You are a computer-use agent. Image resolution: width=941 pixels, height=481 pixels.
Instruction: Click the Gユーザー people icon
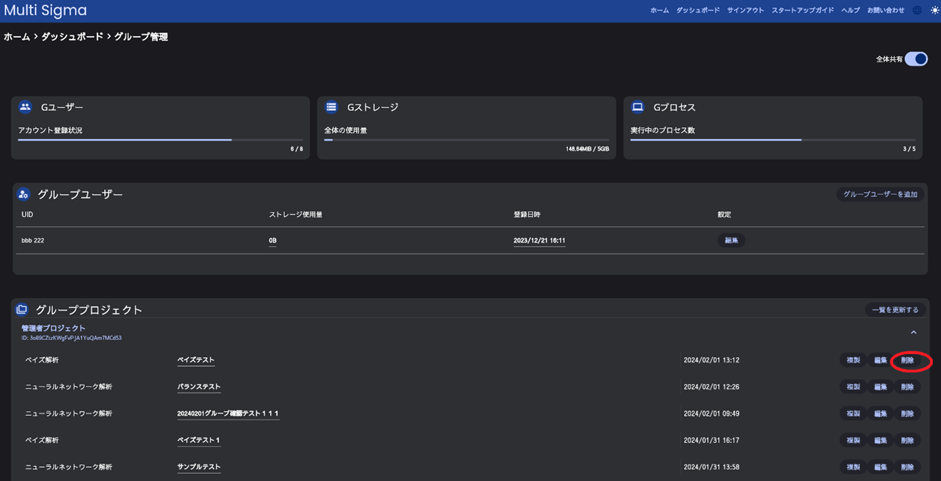pos(25,107)
